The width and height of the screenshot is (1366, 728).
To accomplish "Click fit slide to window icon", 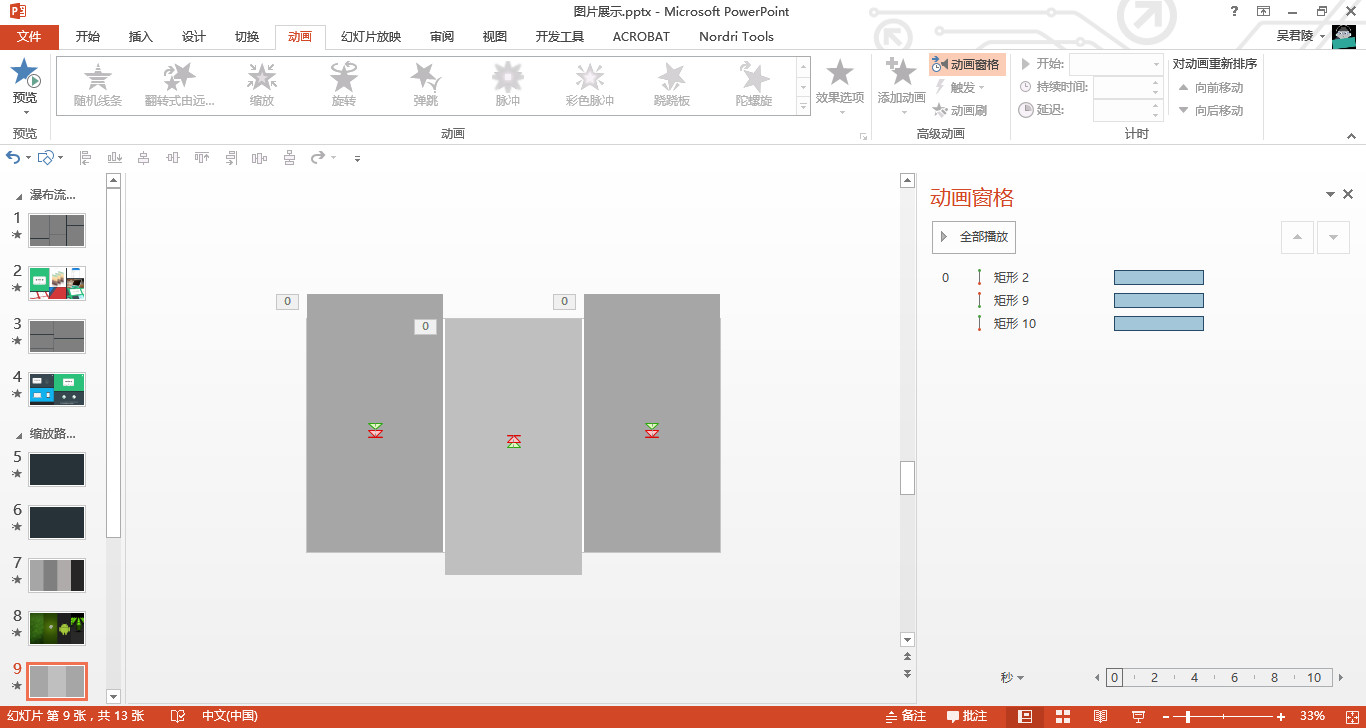I will click(x=1348, y=716).
